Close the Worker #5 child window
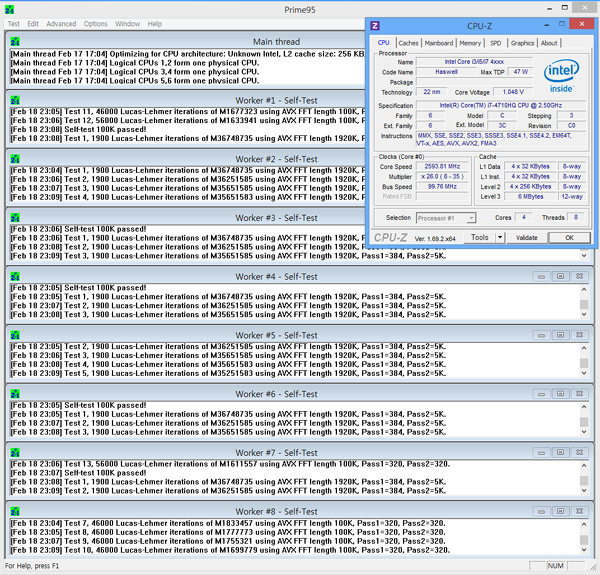Screen dimensions: 600x575 click(580, 335)
